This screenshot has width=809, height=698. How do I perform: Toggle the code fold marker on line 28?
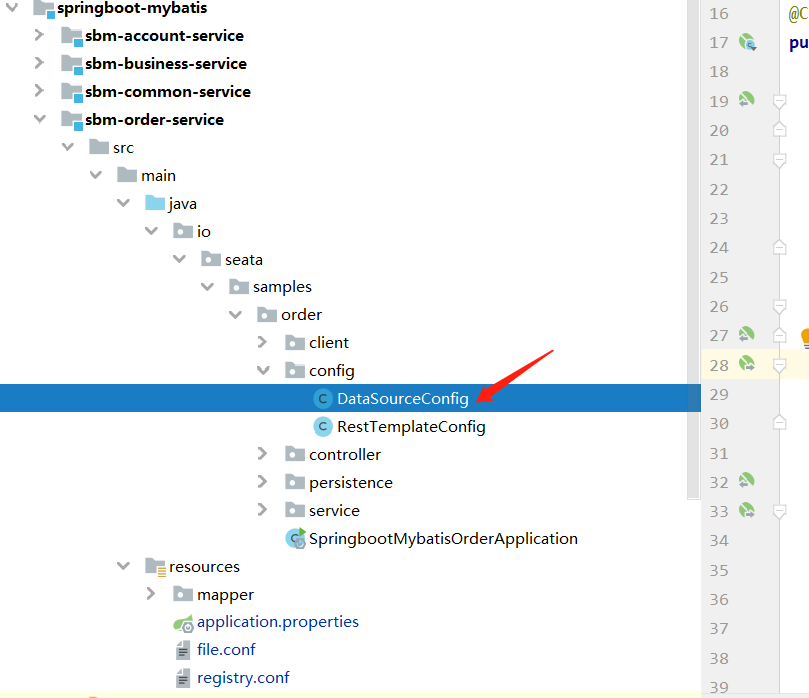(x=780, y=366)
